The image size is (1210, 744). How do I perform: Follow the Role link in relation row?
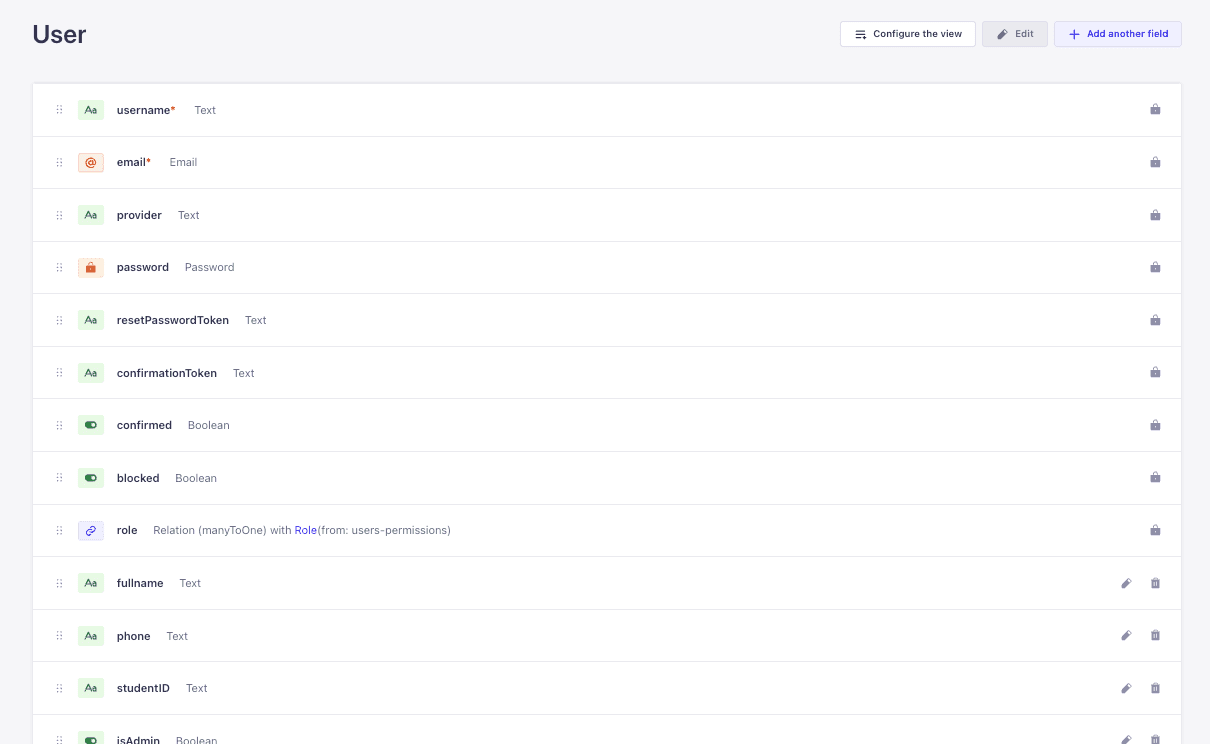pos(305,530)
